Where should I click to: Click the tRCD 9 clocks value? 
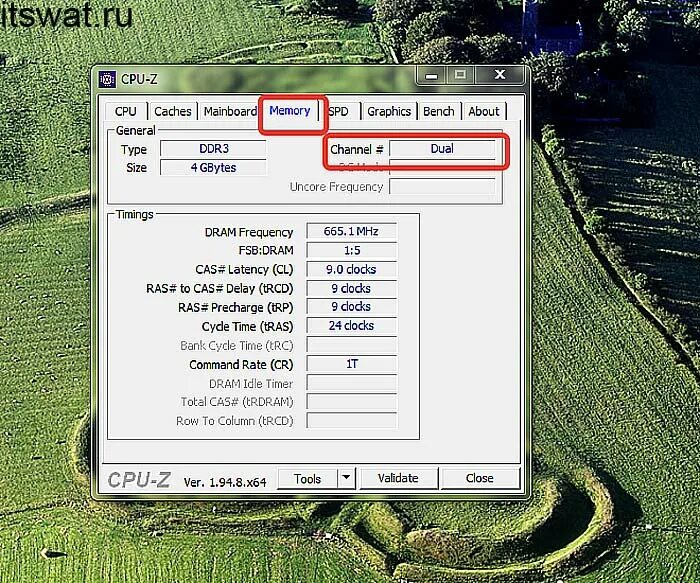(x=351, y=288)
